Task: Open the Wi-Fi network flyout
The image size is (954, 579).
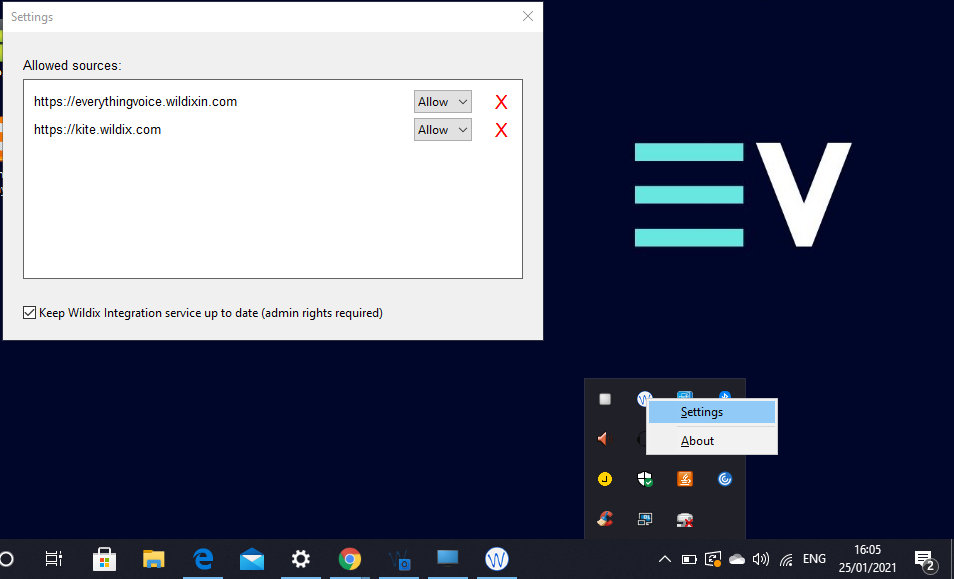Action: [x=786, y=559]
